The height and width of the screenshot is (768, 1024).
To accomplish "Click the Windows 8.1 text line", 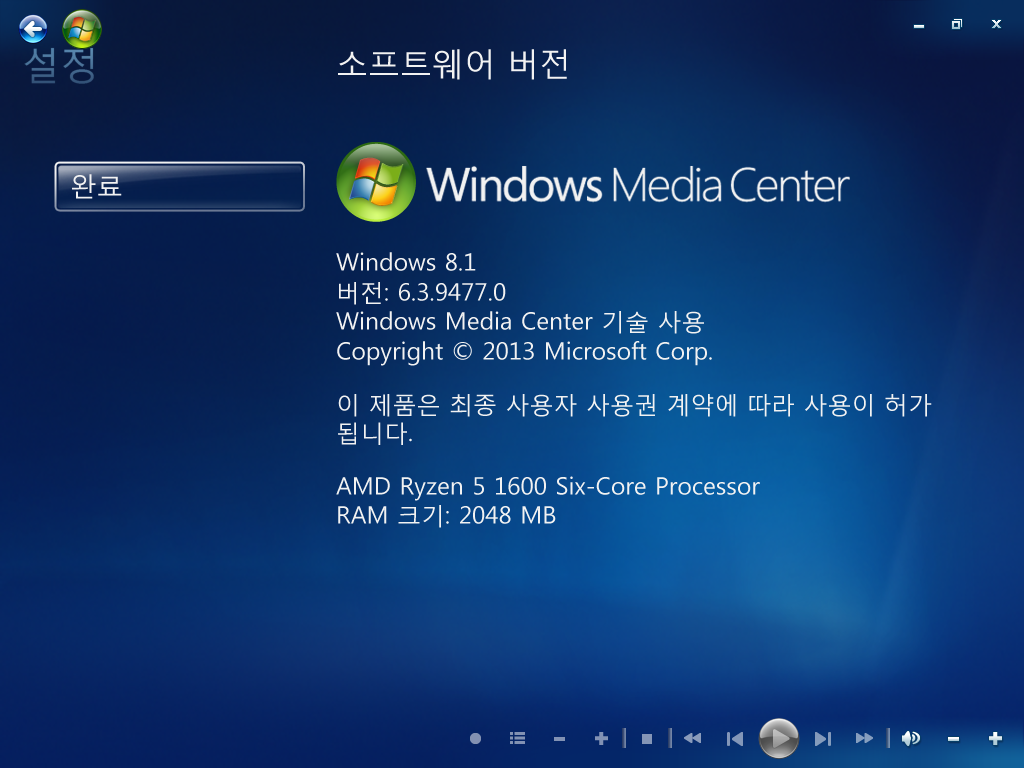I will pyautogui.click(x=406, y=262).
